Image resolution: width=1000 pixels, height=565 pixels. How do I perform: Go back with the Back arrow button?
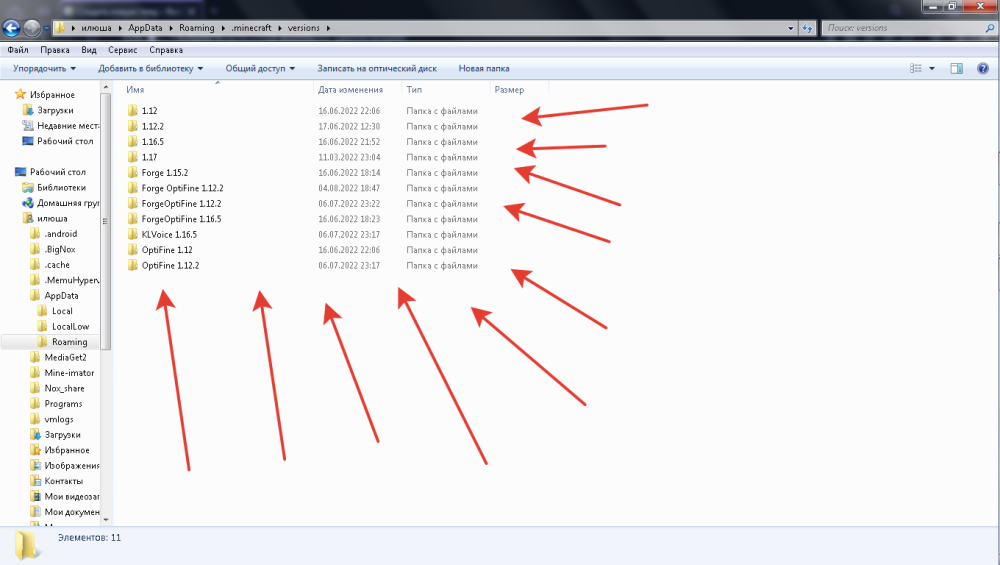pos(11,28)
